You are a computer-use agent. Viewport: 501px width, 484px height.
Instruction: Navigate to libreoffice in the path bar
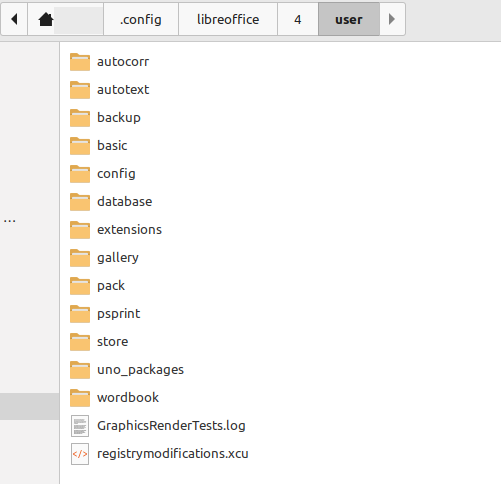(228, 19)
